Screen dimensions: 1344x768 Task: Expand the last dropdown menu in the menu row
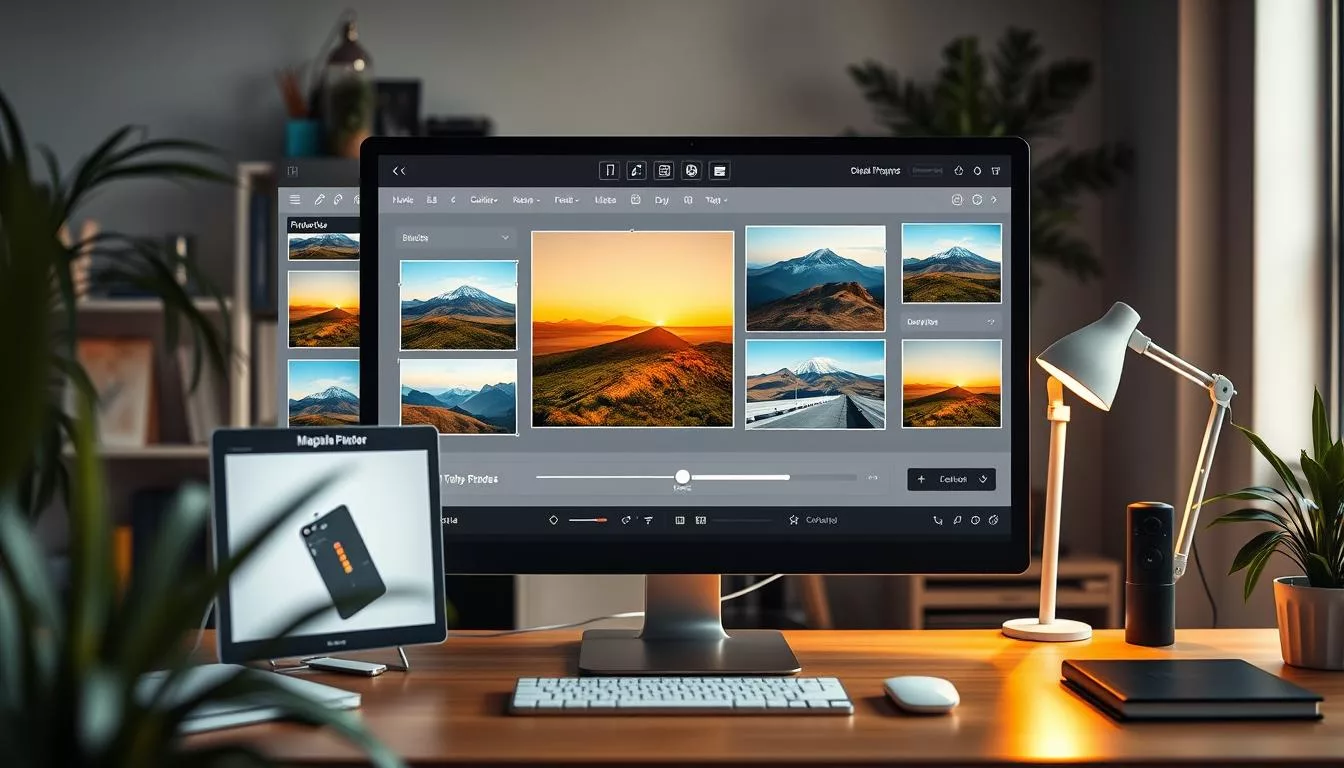coord(717,200)
